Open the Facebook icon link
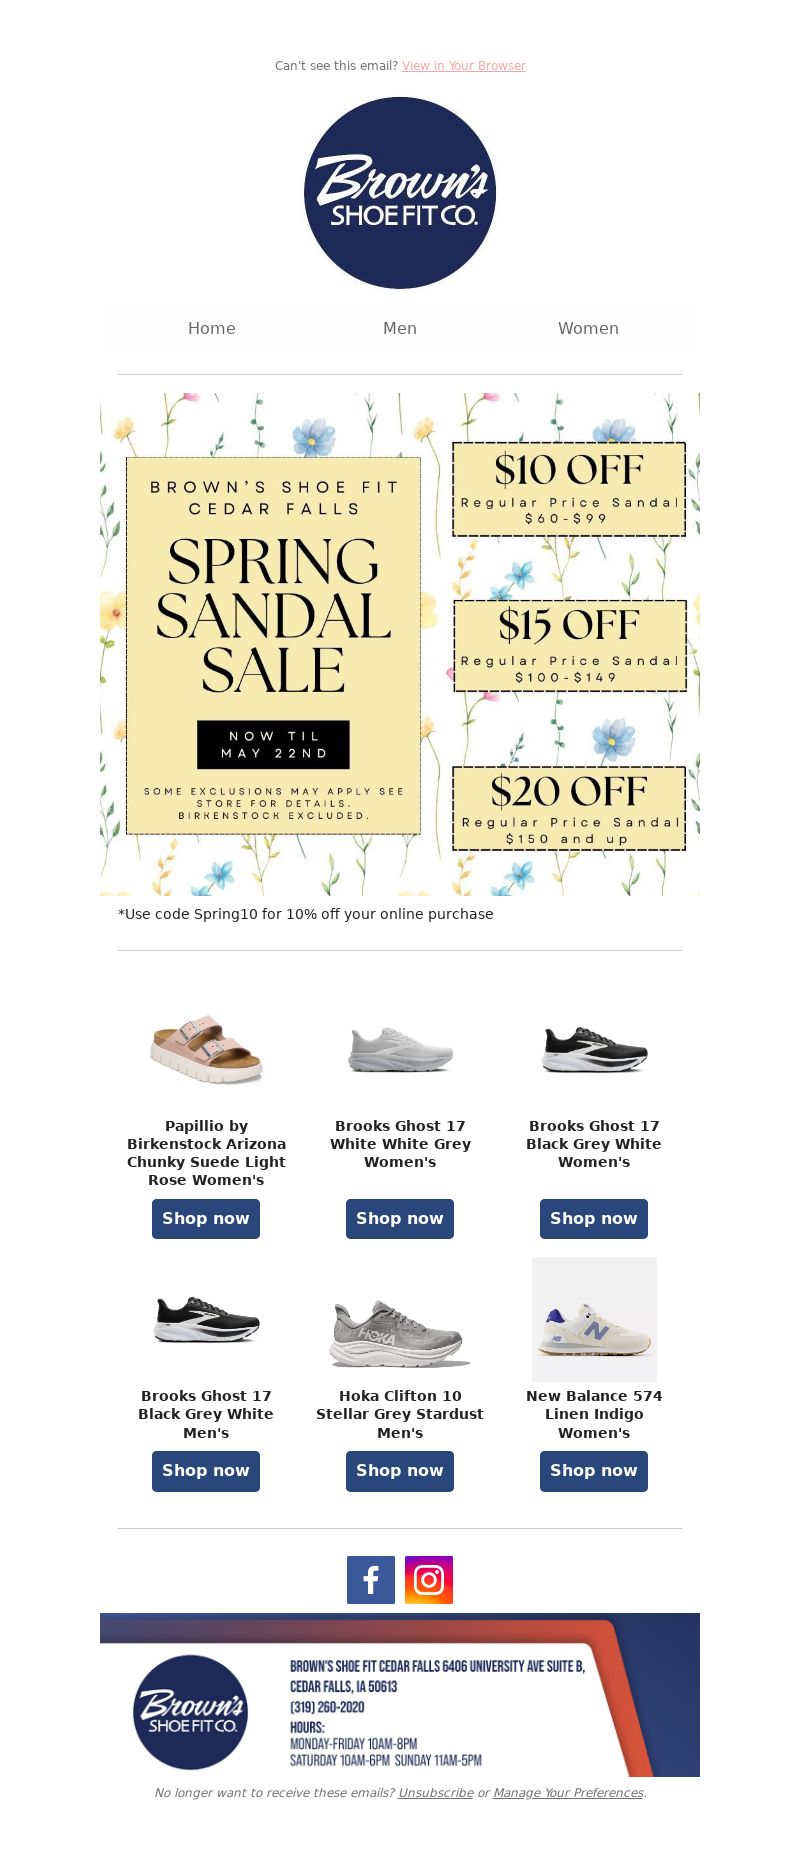Viewport: 800px width, 1849px height. point(371,1580)
